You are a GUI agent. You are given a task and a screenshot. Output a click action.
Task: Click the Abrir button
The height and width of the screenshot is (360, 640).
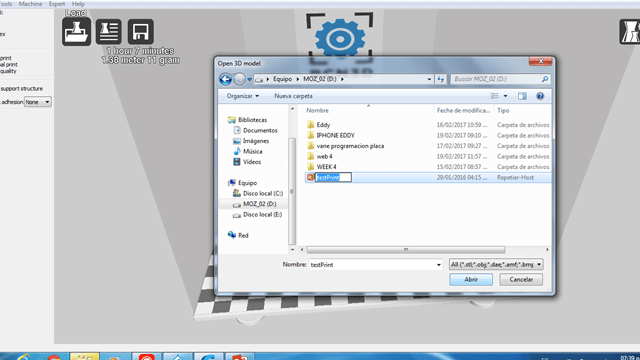click(x=471, y=280)
